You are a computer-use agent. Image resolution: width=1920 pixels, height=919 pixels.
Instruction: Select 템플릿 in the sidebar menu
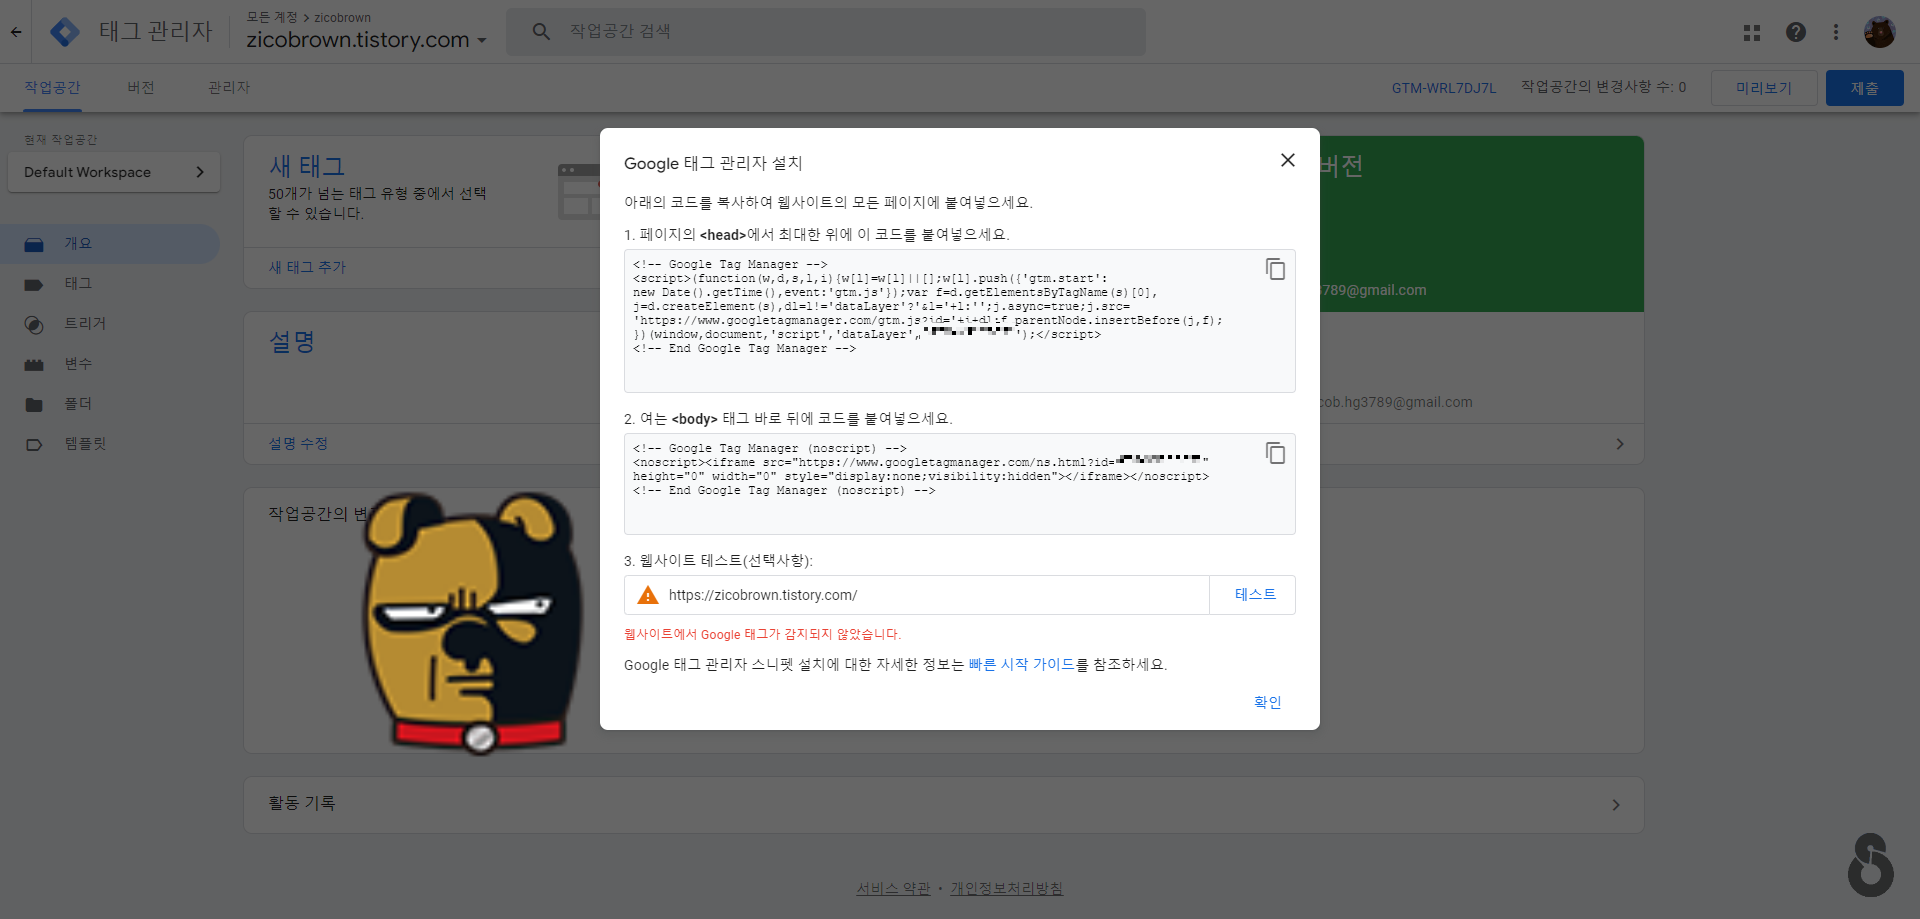(85, 444)
